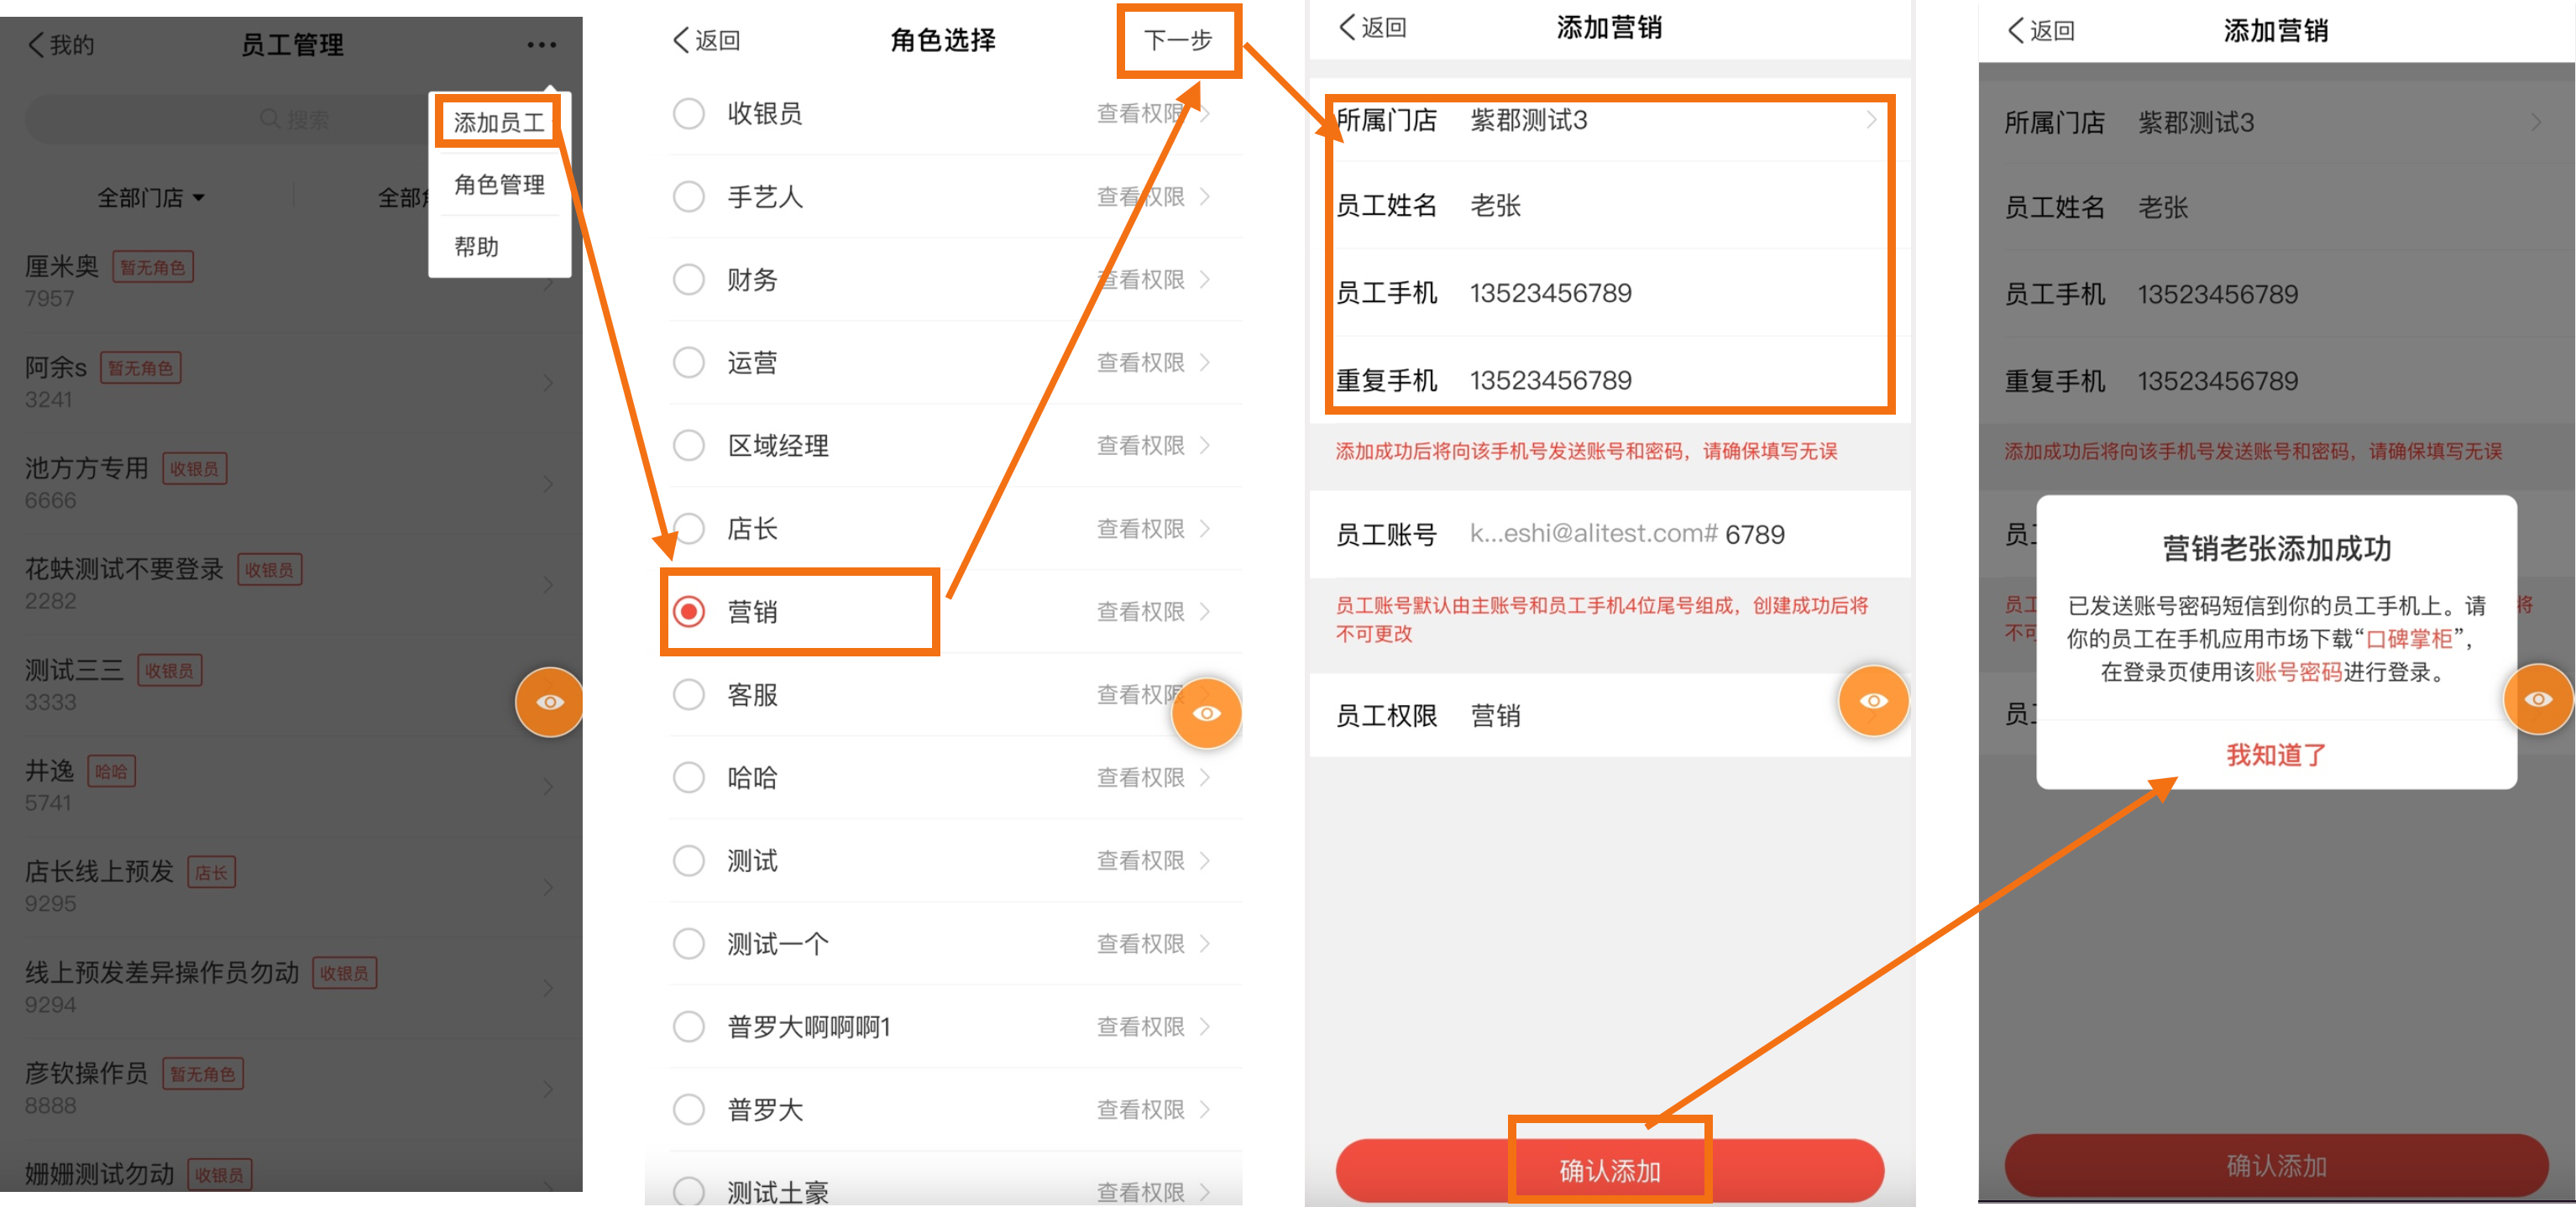The image size is (2576, 1207).
Task: Open employee 阿余s 3241 row
Action: [x=290, y=383]
